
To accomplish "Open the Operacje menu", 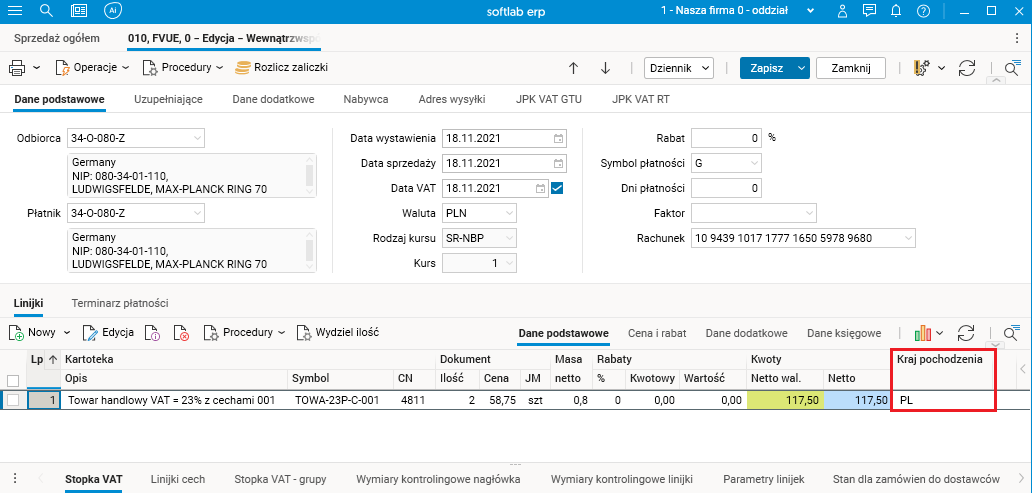I will 92,67.
